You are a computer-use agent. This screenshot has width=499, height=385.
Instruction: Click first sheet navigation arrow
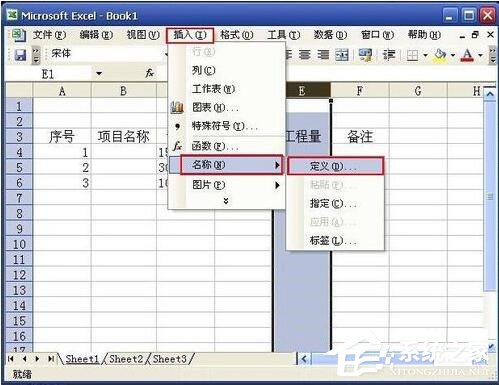[x=11, y=359]
